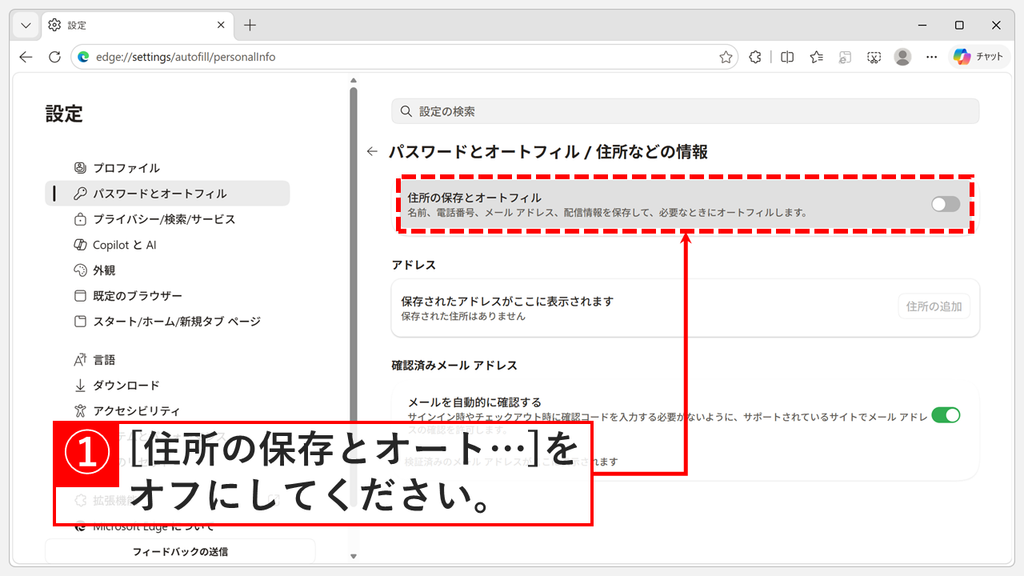
Task: Click the アドレス section heading
Action: [x=413, y=264]
